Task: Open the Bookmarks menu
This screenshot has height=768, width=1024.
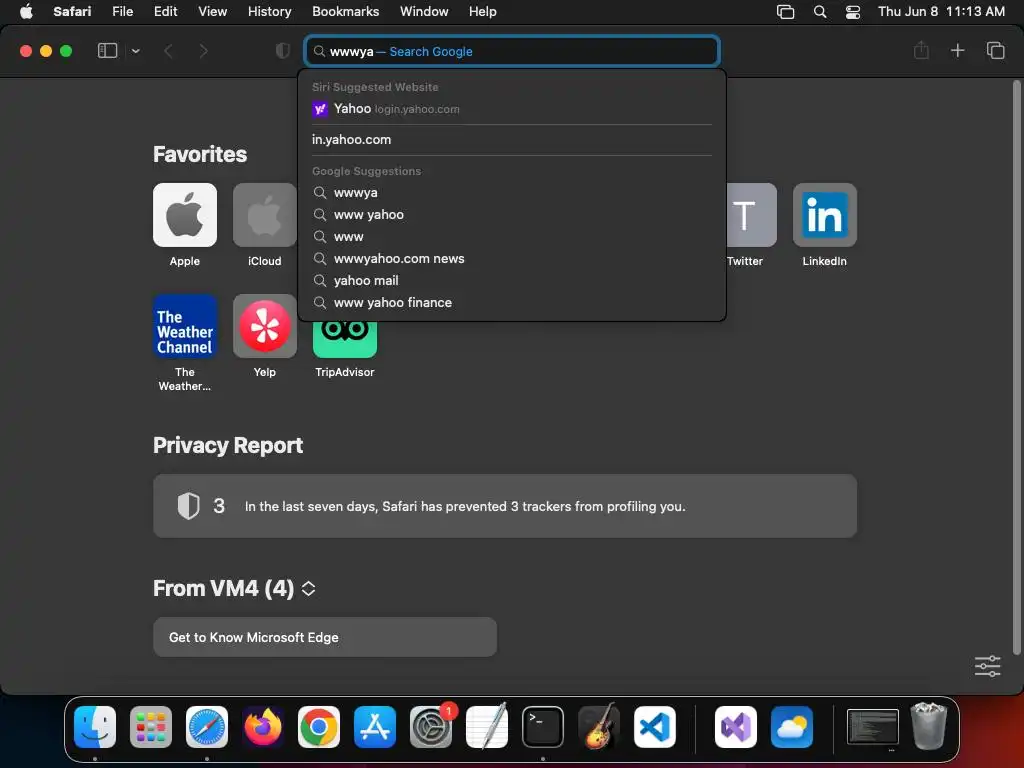Action: pos(345,11)
